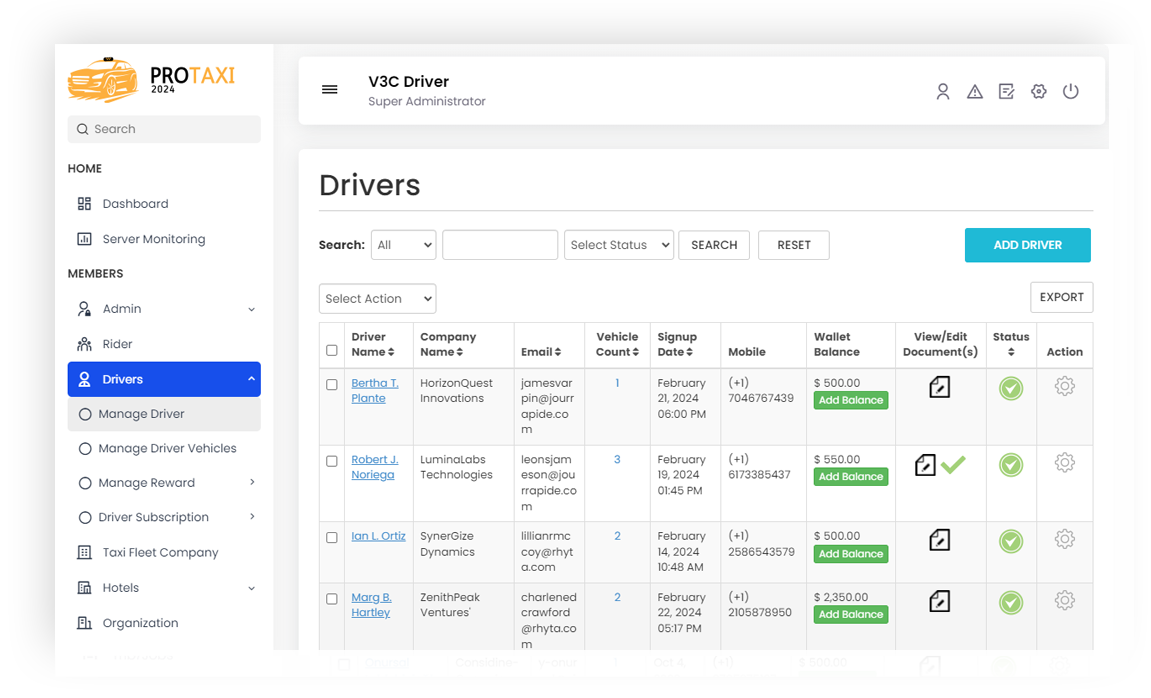Focus the drivers search text input
The height and width of the screenshot is (698, 1151).
point(500,245)
